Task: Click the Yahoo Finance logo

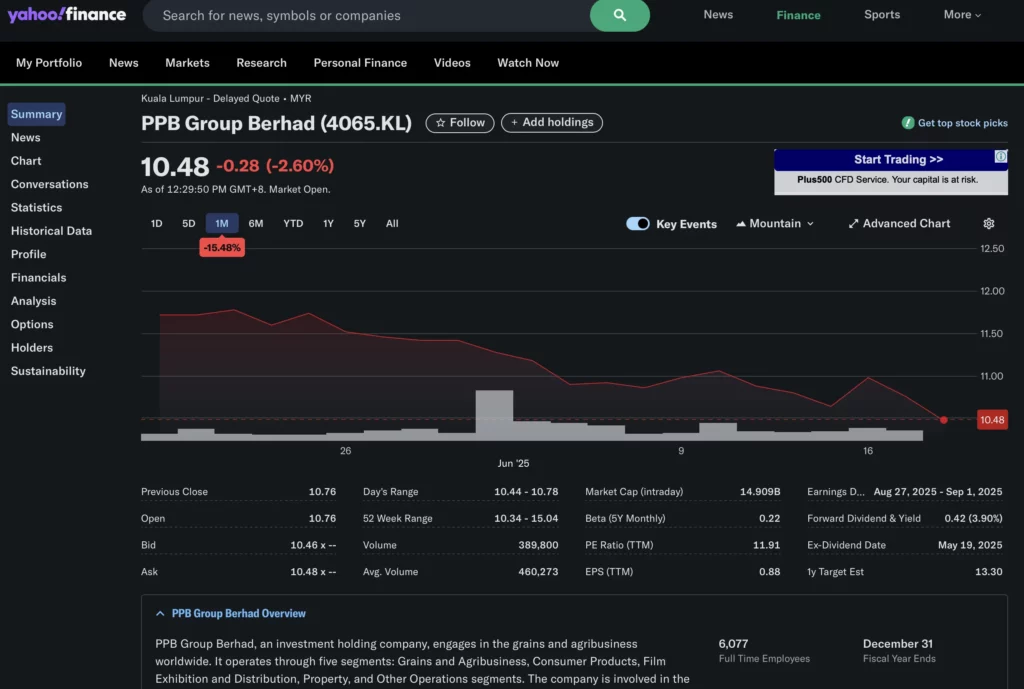Action: tap(67, 14)
